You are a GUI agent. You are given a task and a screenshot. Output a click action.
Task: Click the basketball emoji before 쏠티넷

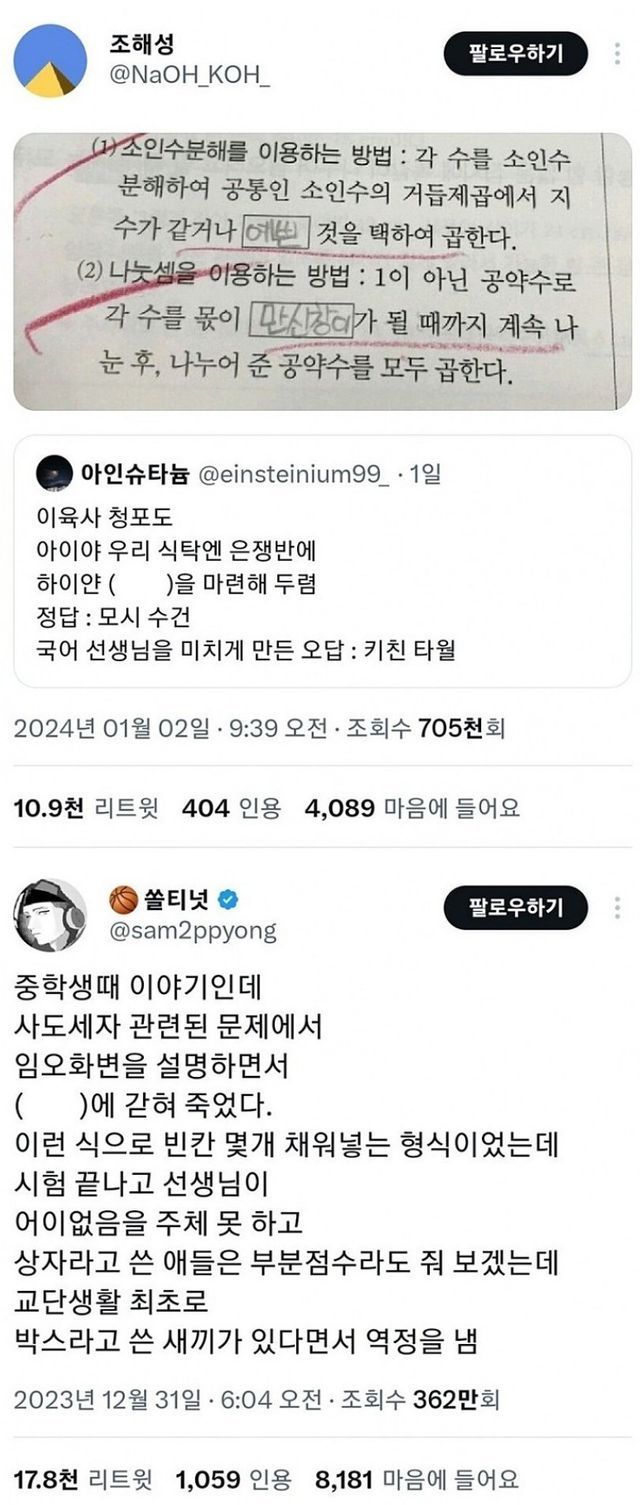123,900
